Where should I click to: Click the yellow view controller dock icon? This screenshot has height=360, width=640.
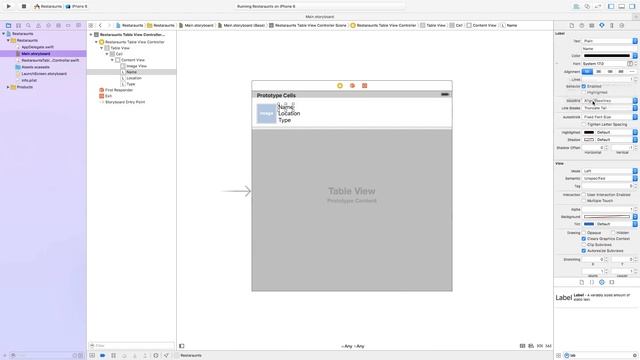(340, 86)
